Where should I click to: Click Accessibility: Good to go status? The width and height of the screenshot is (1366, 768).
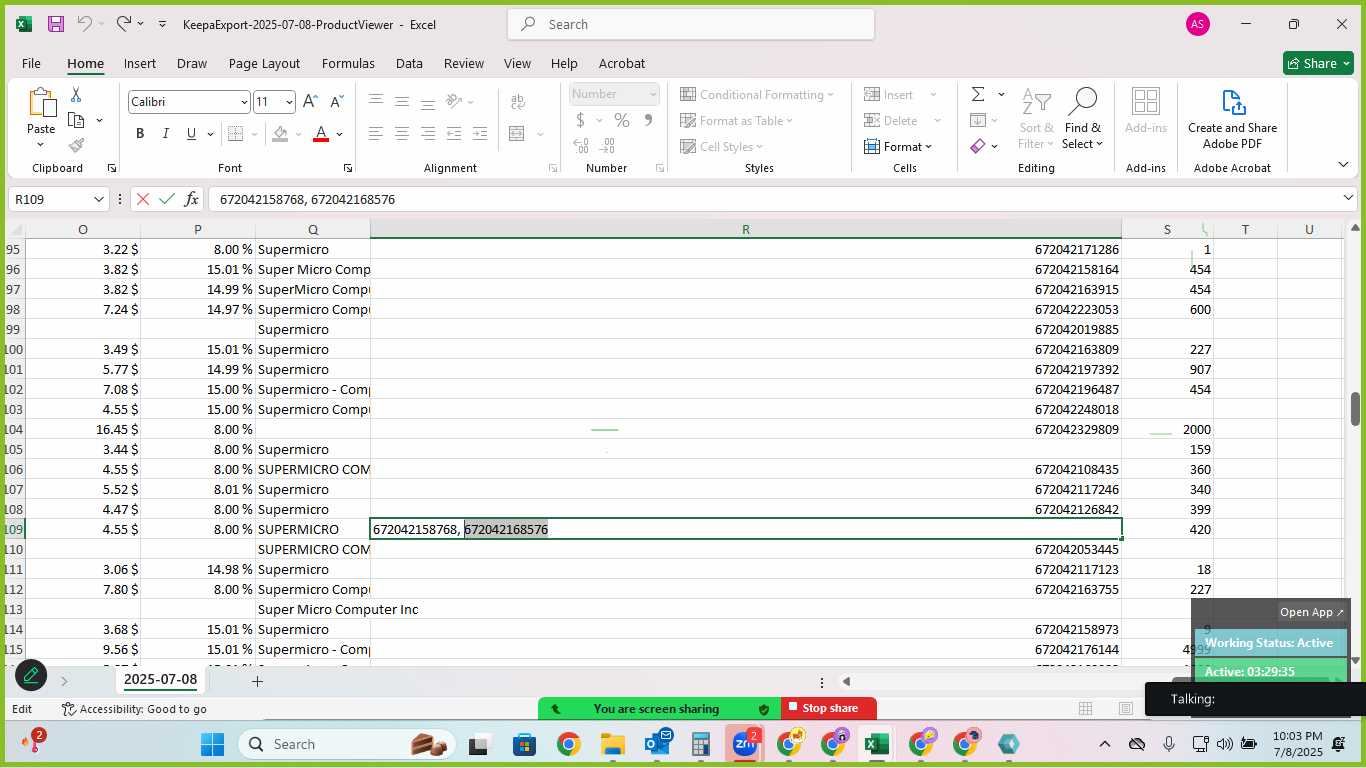pos(134,709)
